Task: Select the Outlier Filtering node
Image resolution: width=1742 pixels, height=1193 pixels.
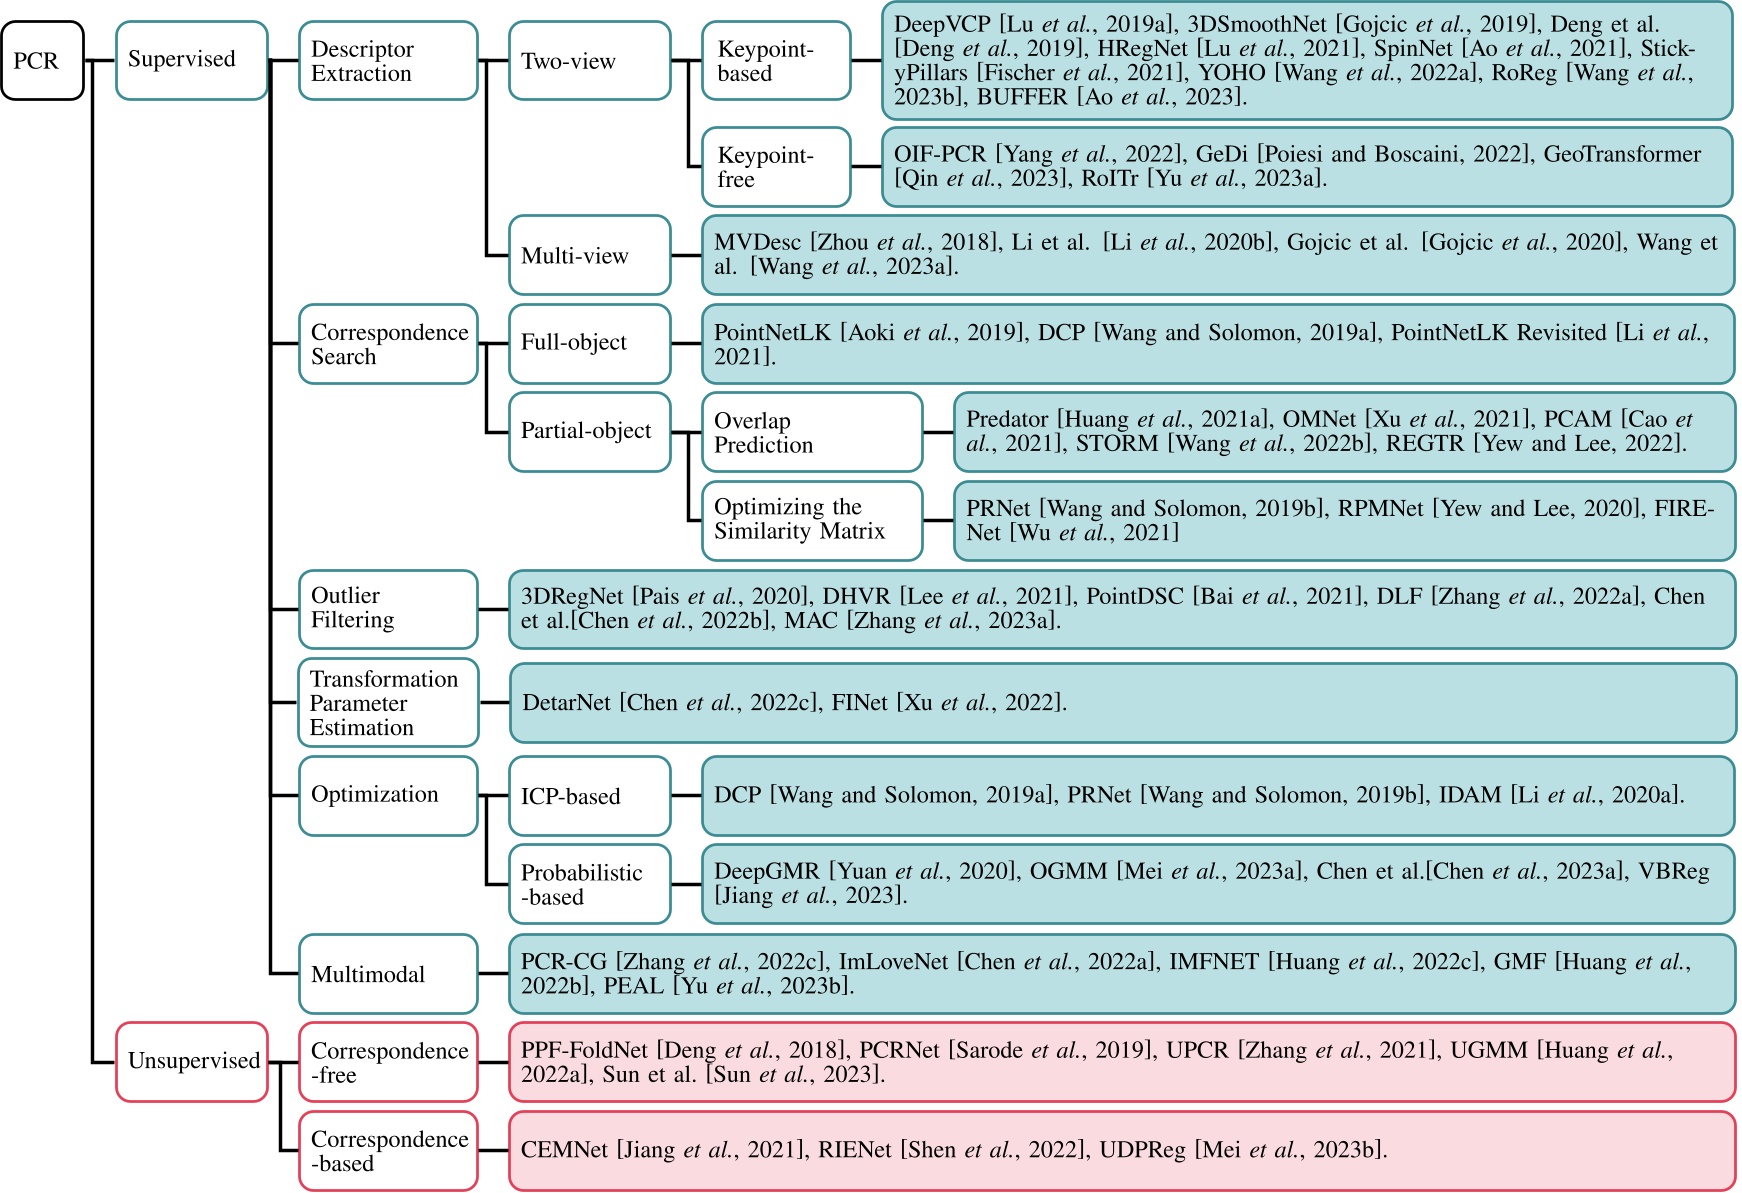Action: 387,609
